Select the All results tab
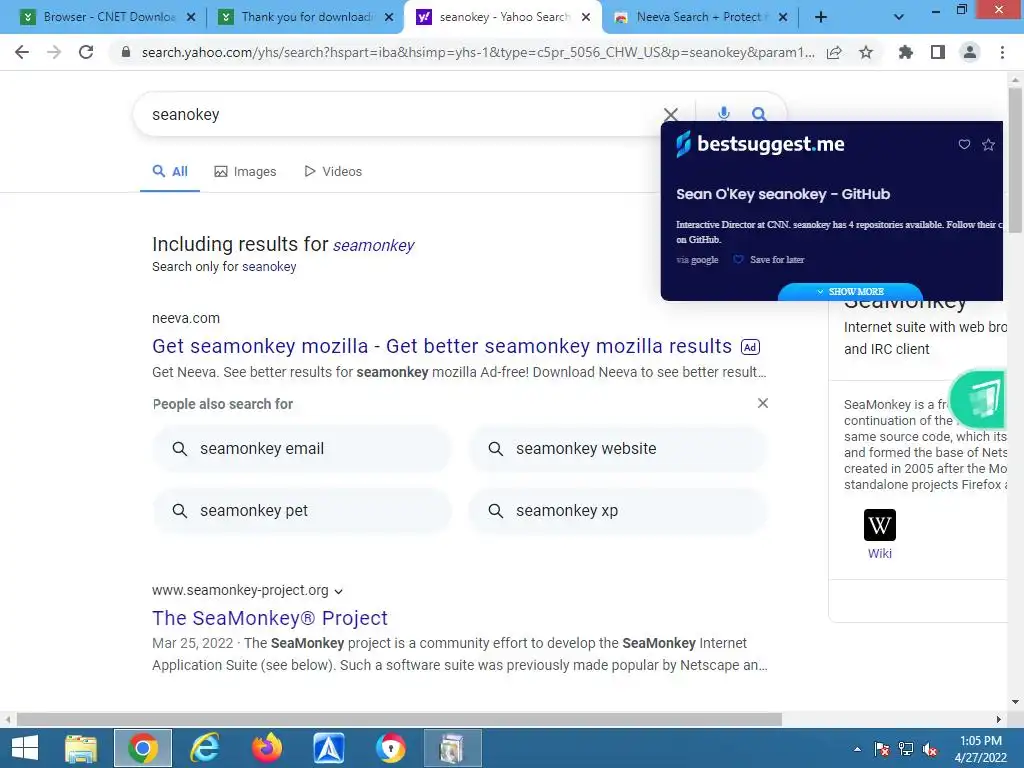Viewport: 1024px width, 768px height. [x=170, y=172]
